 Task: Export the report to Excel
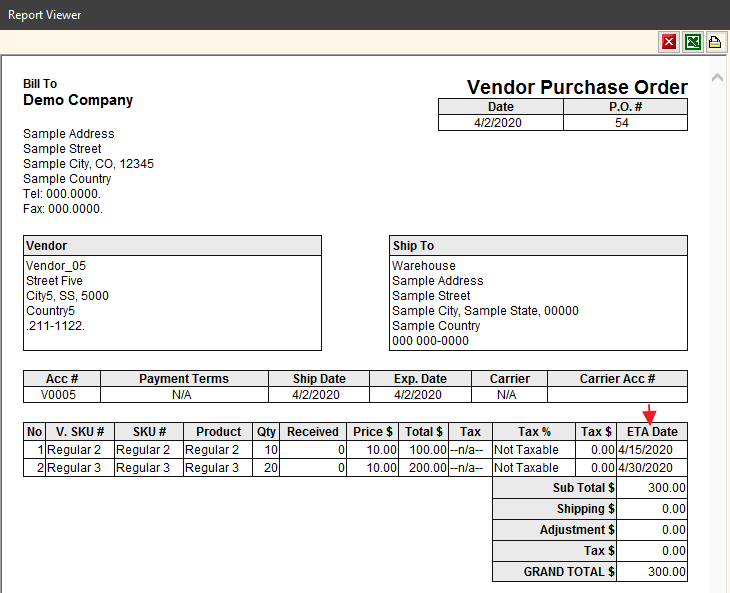[x=692, y=42]
